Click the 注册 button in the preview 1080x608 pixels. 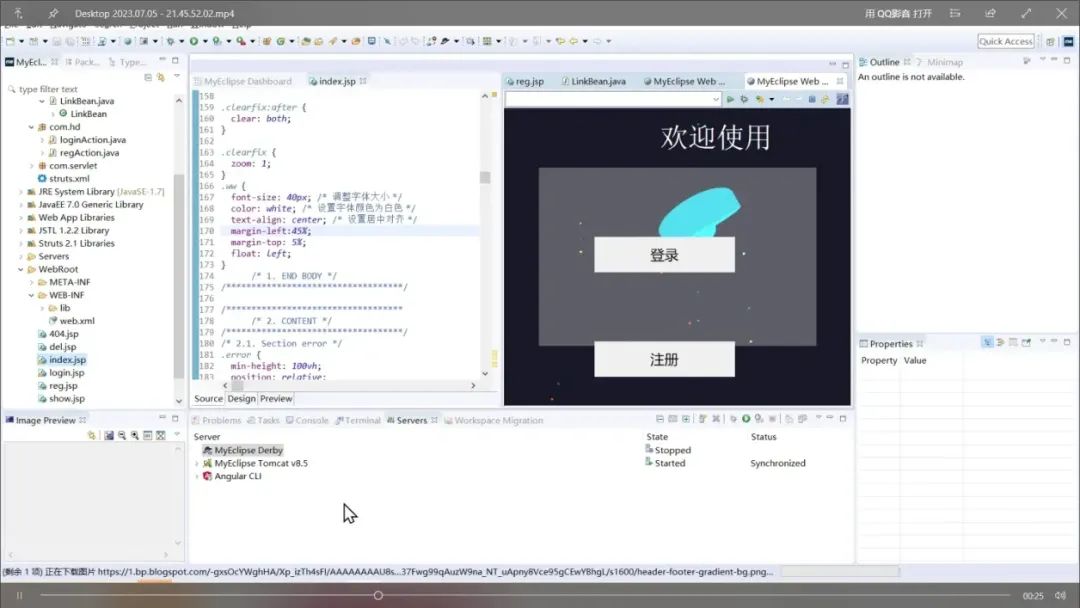coord(665,359)
